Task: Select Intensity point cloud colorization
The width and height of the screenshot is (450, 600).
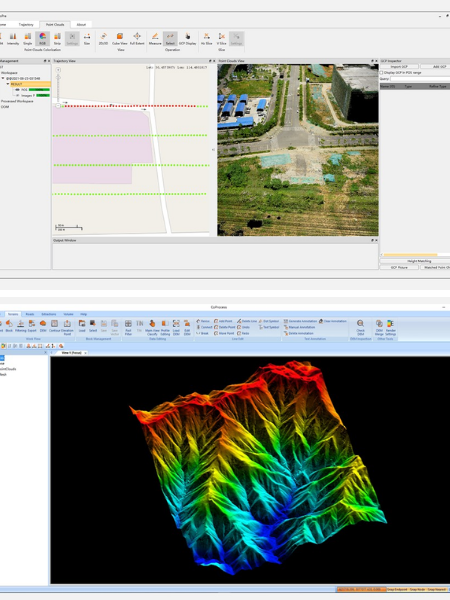Action: (13, 38)
